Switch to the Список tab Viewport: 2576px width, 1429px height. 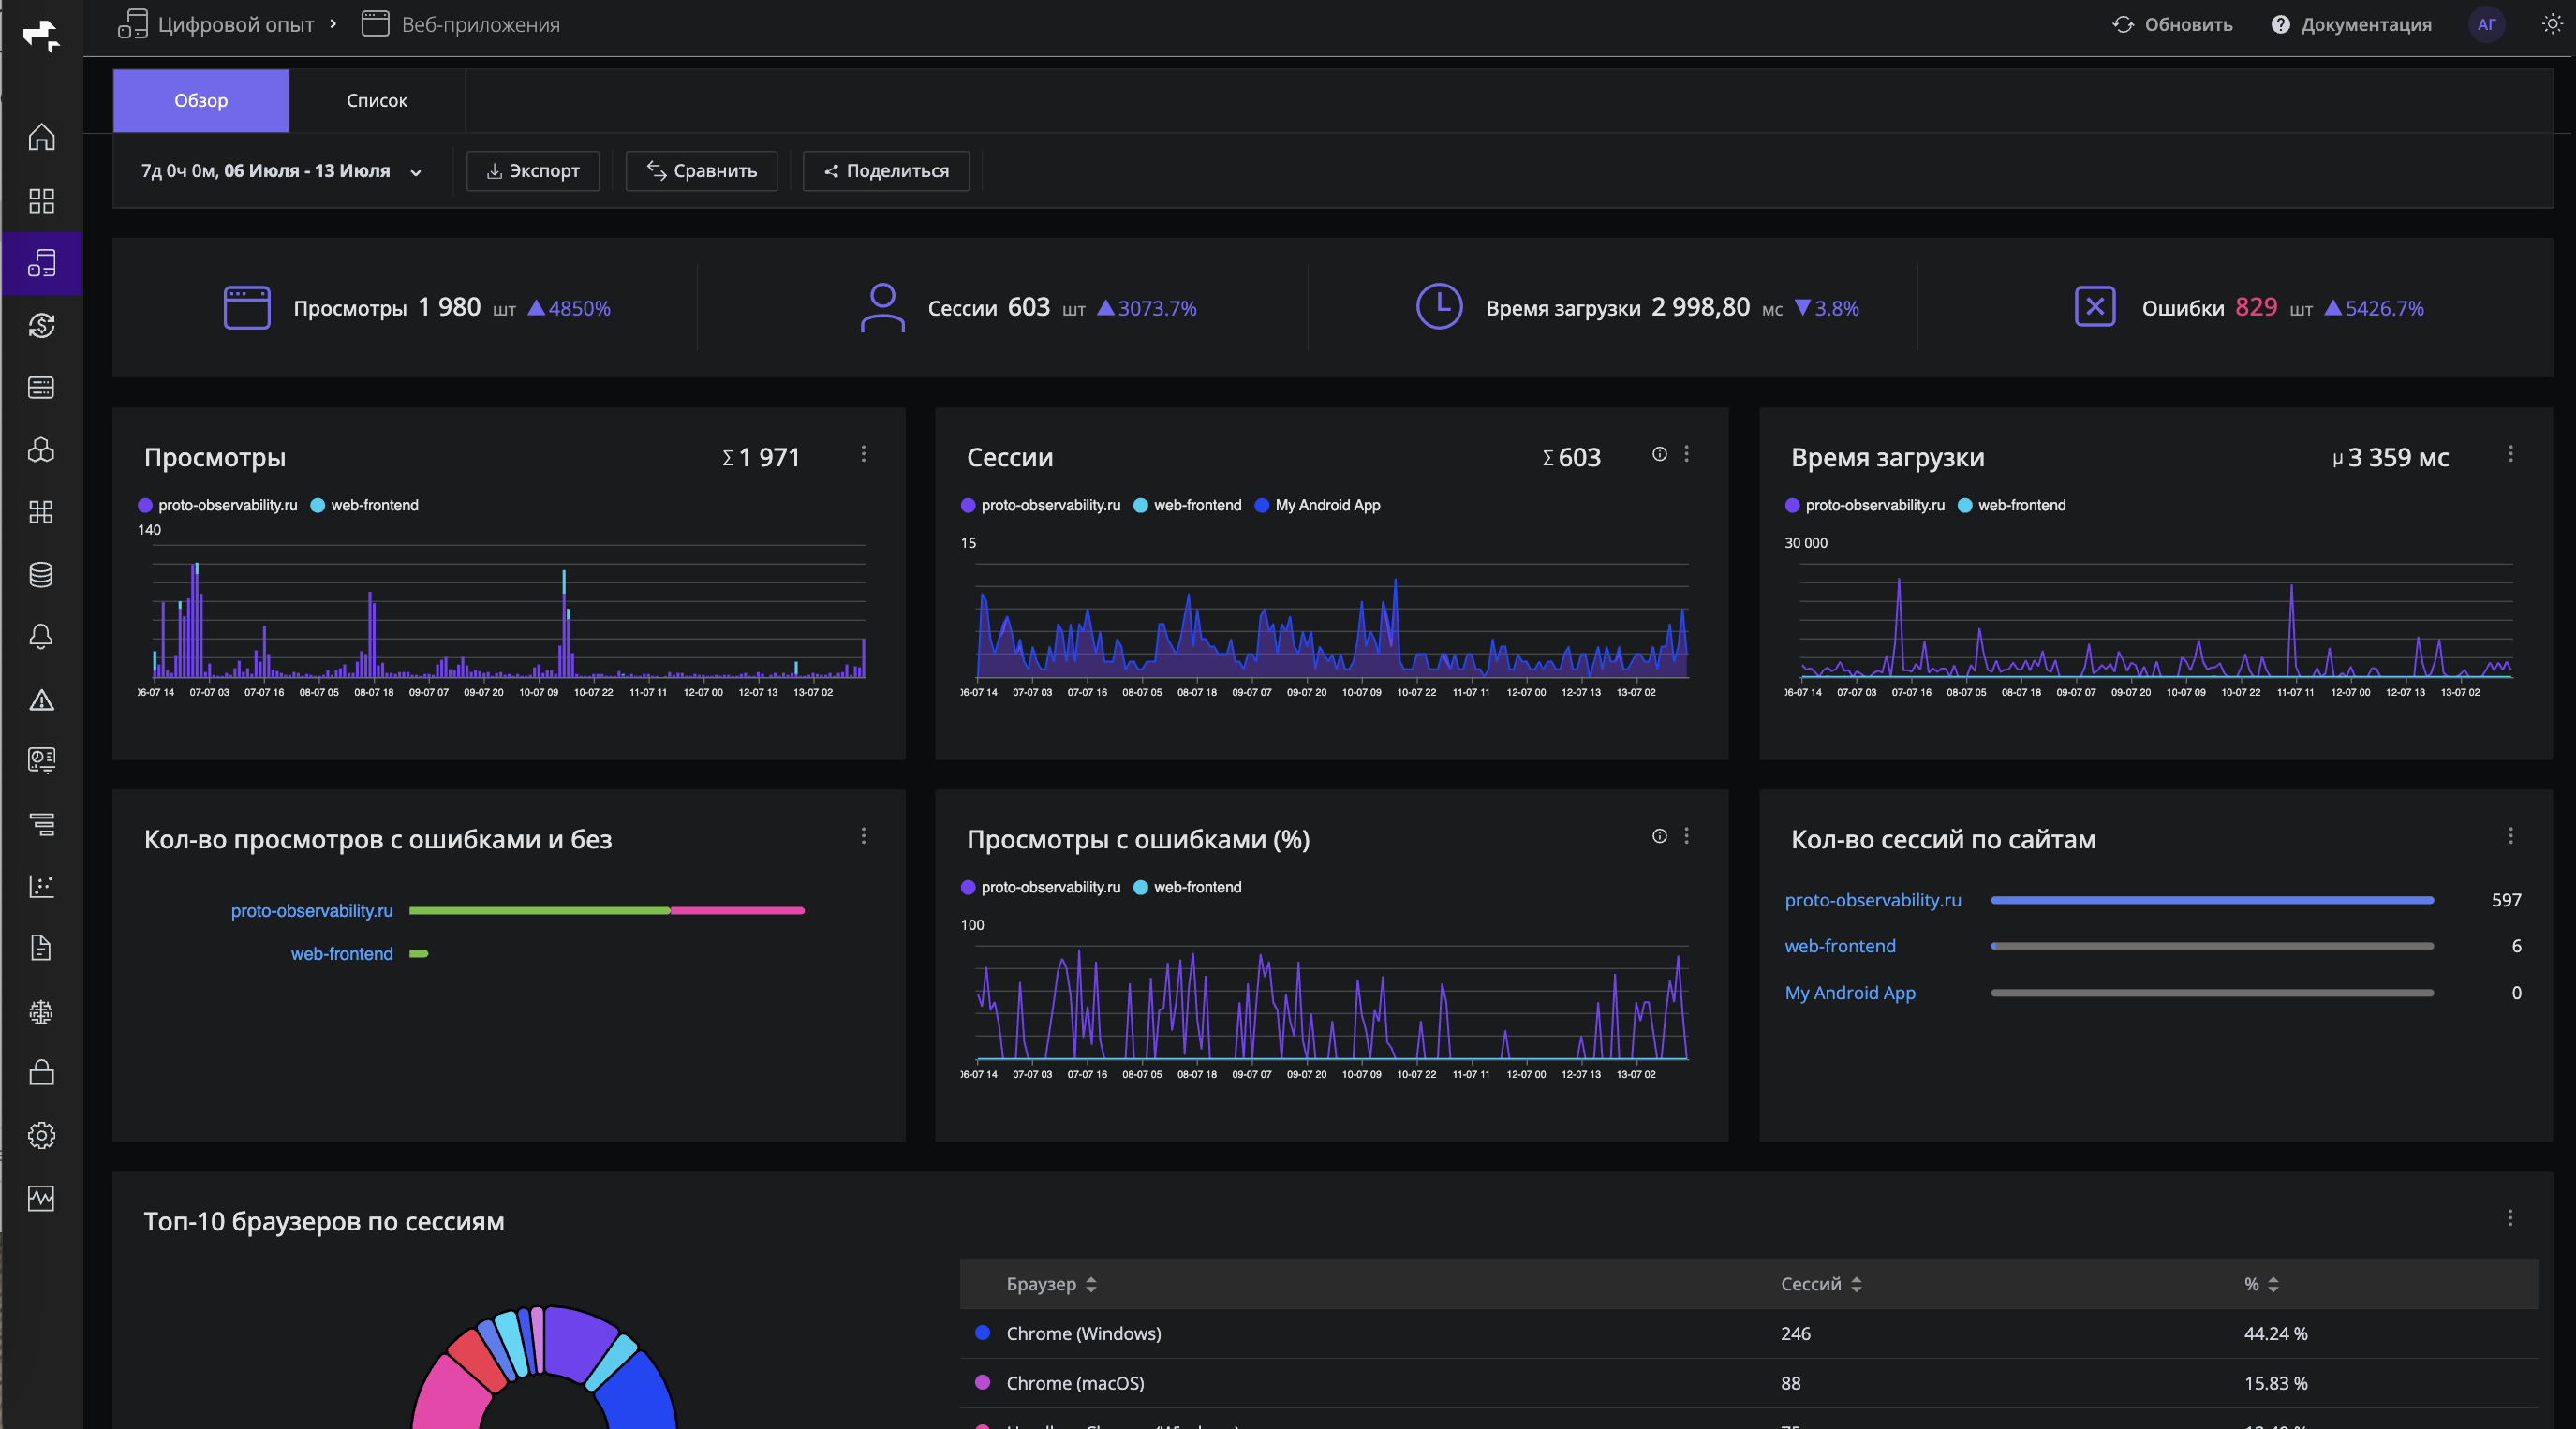click(x=377, y=101)
